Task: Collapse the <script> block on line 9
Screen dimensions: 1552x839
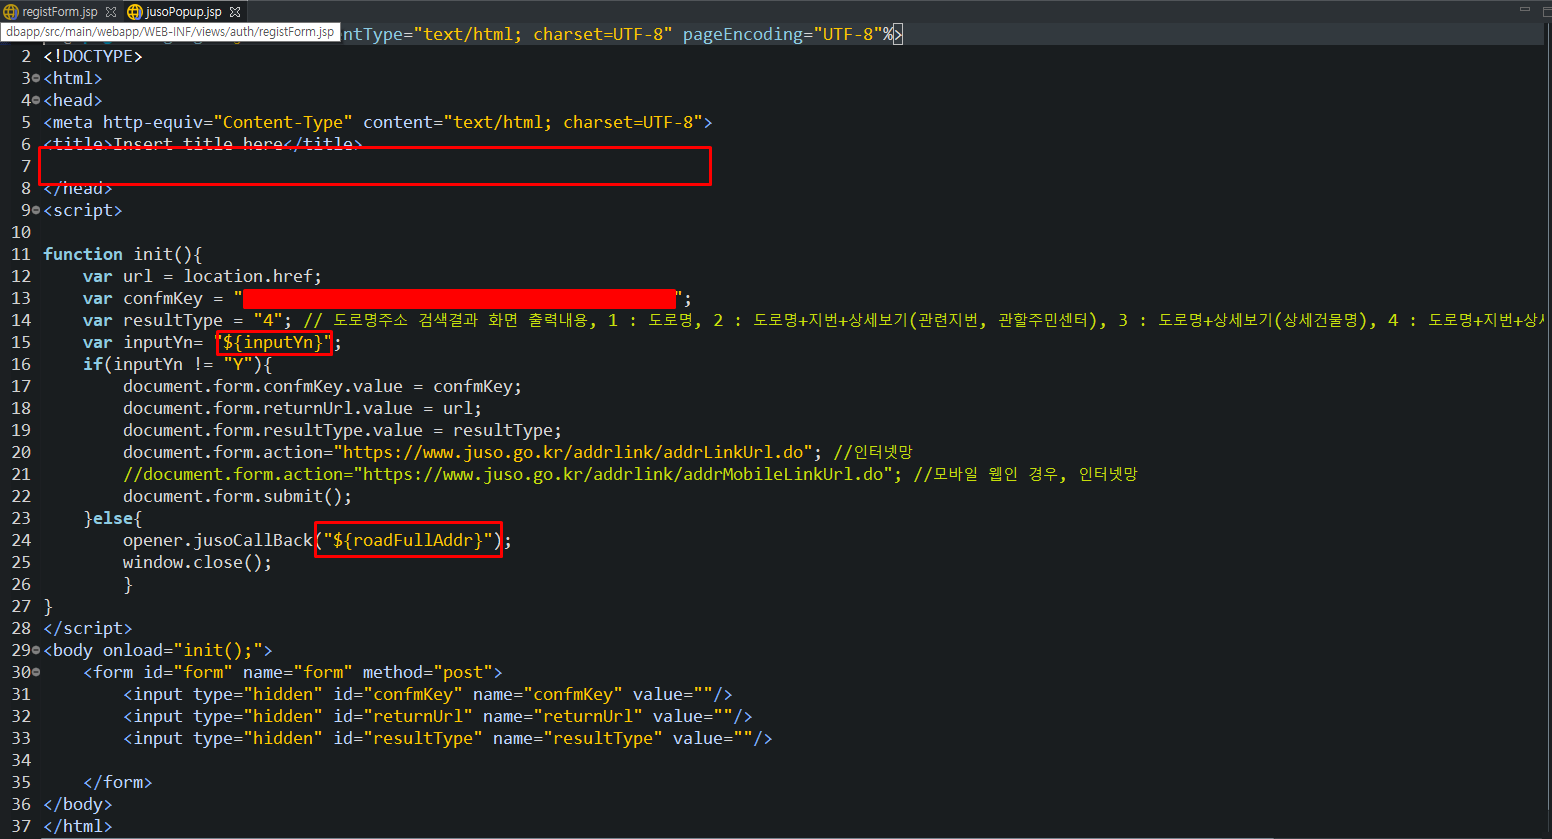Action: pos(36,211)
